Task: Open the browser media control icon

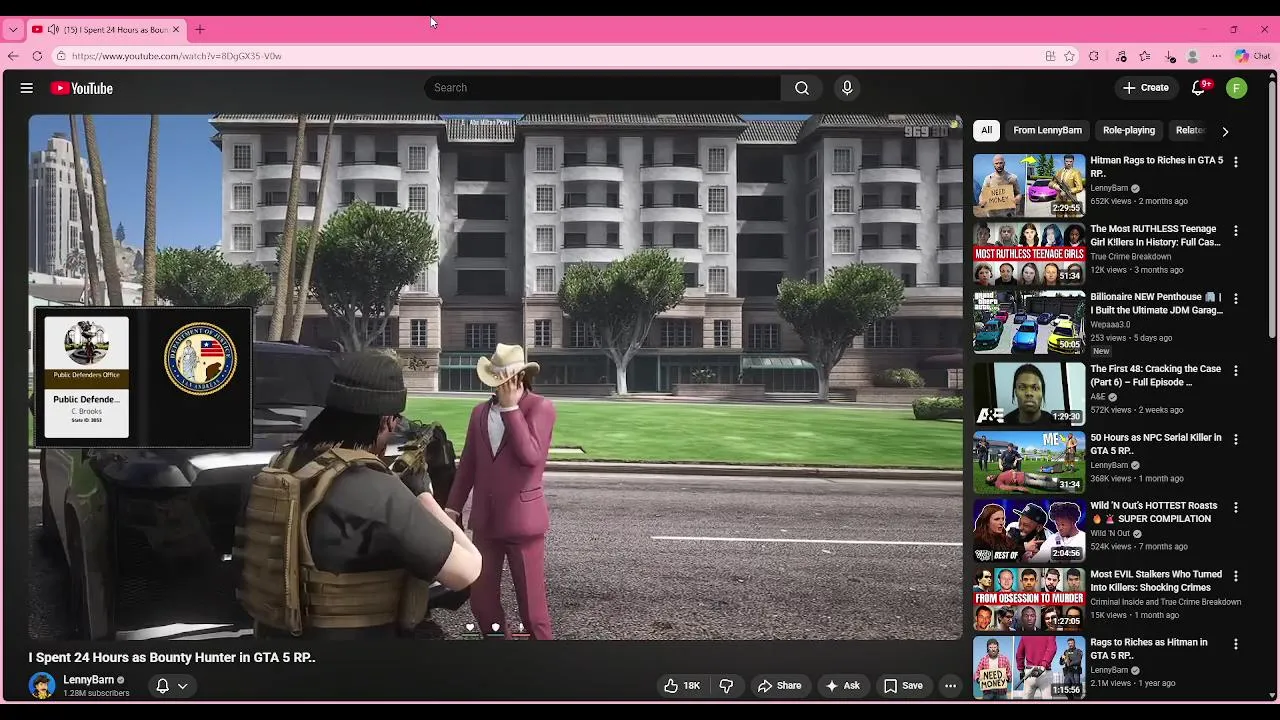Action: pyautogui.click(x=1121, y=56)
